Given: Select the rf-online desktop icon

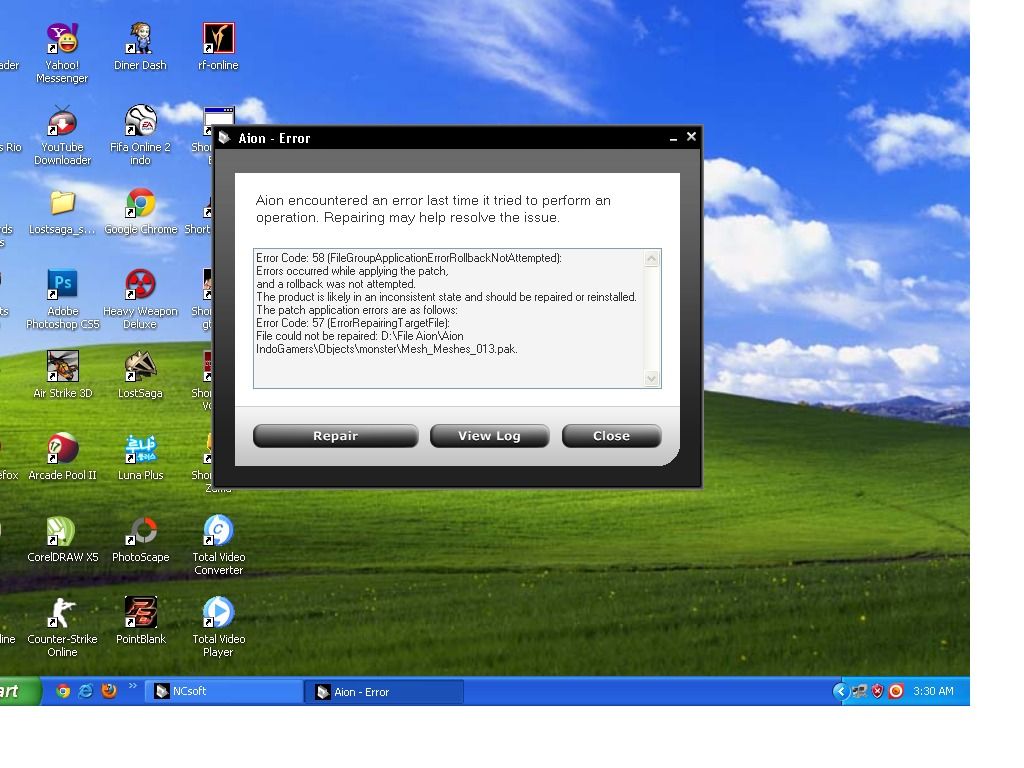Looking at the screenshot, I should [x=218, y=46].
